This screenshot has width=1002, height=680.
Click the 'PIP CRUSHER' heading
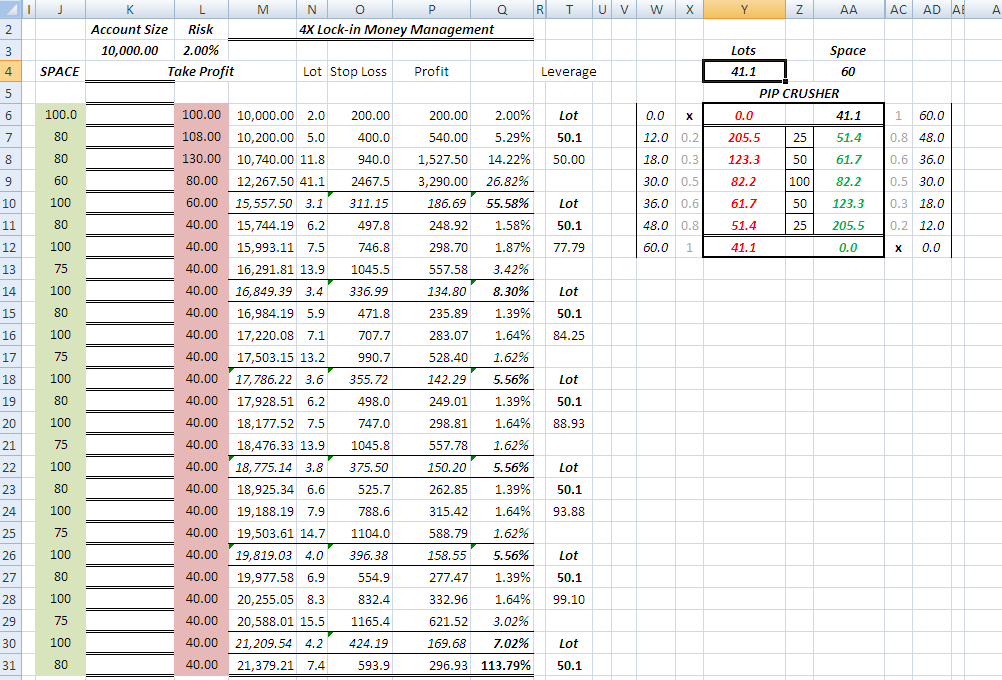coord(799,93)
